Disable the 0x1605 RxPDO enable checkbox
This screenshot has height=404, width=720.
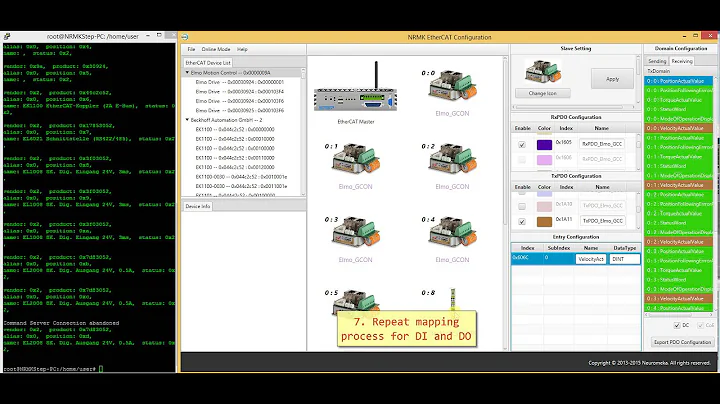[522, 145]
